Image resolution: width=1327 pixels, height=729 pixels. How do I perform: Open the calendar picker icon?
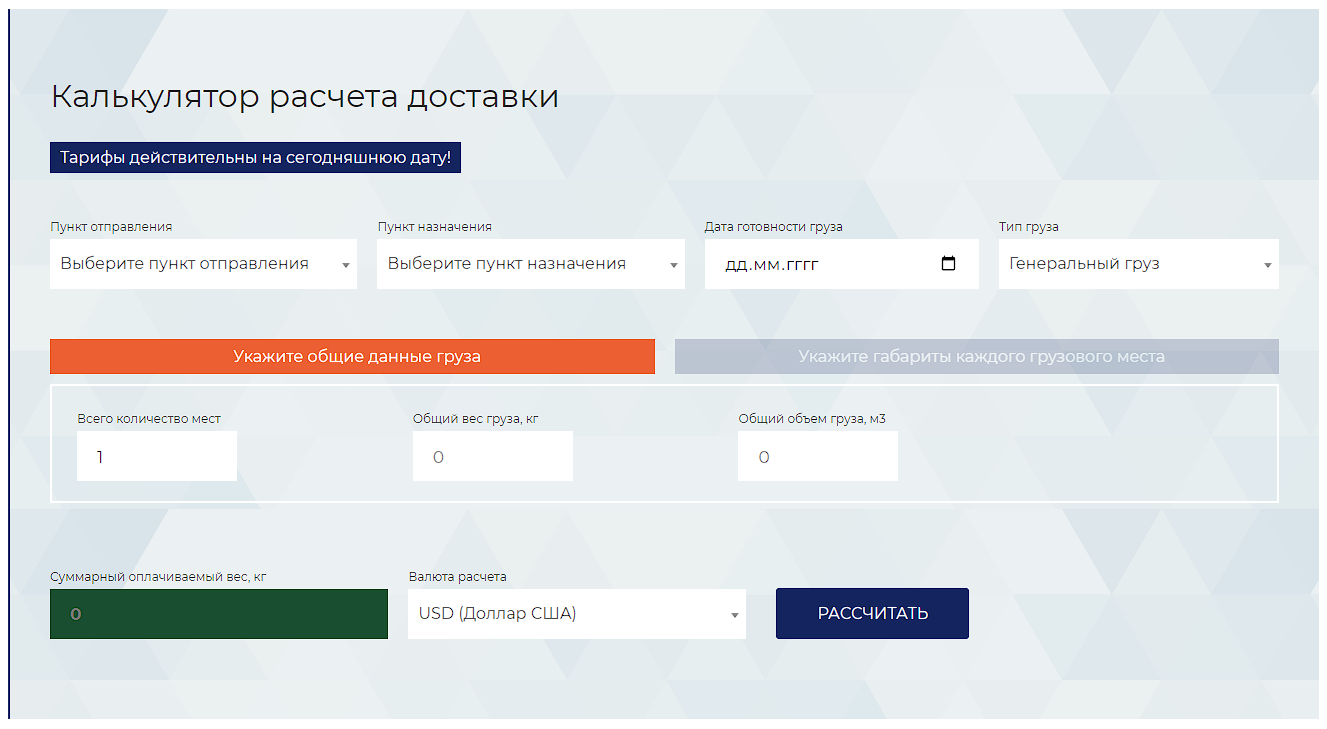click(948, 264)
